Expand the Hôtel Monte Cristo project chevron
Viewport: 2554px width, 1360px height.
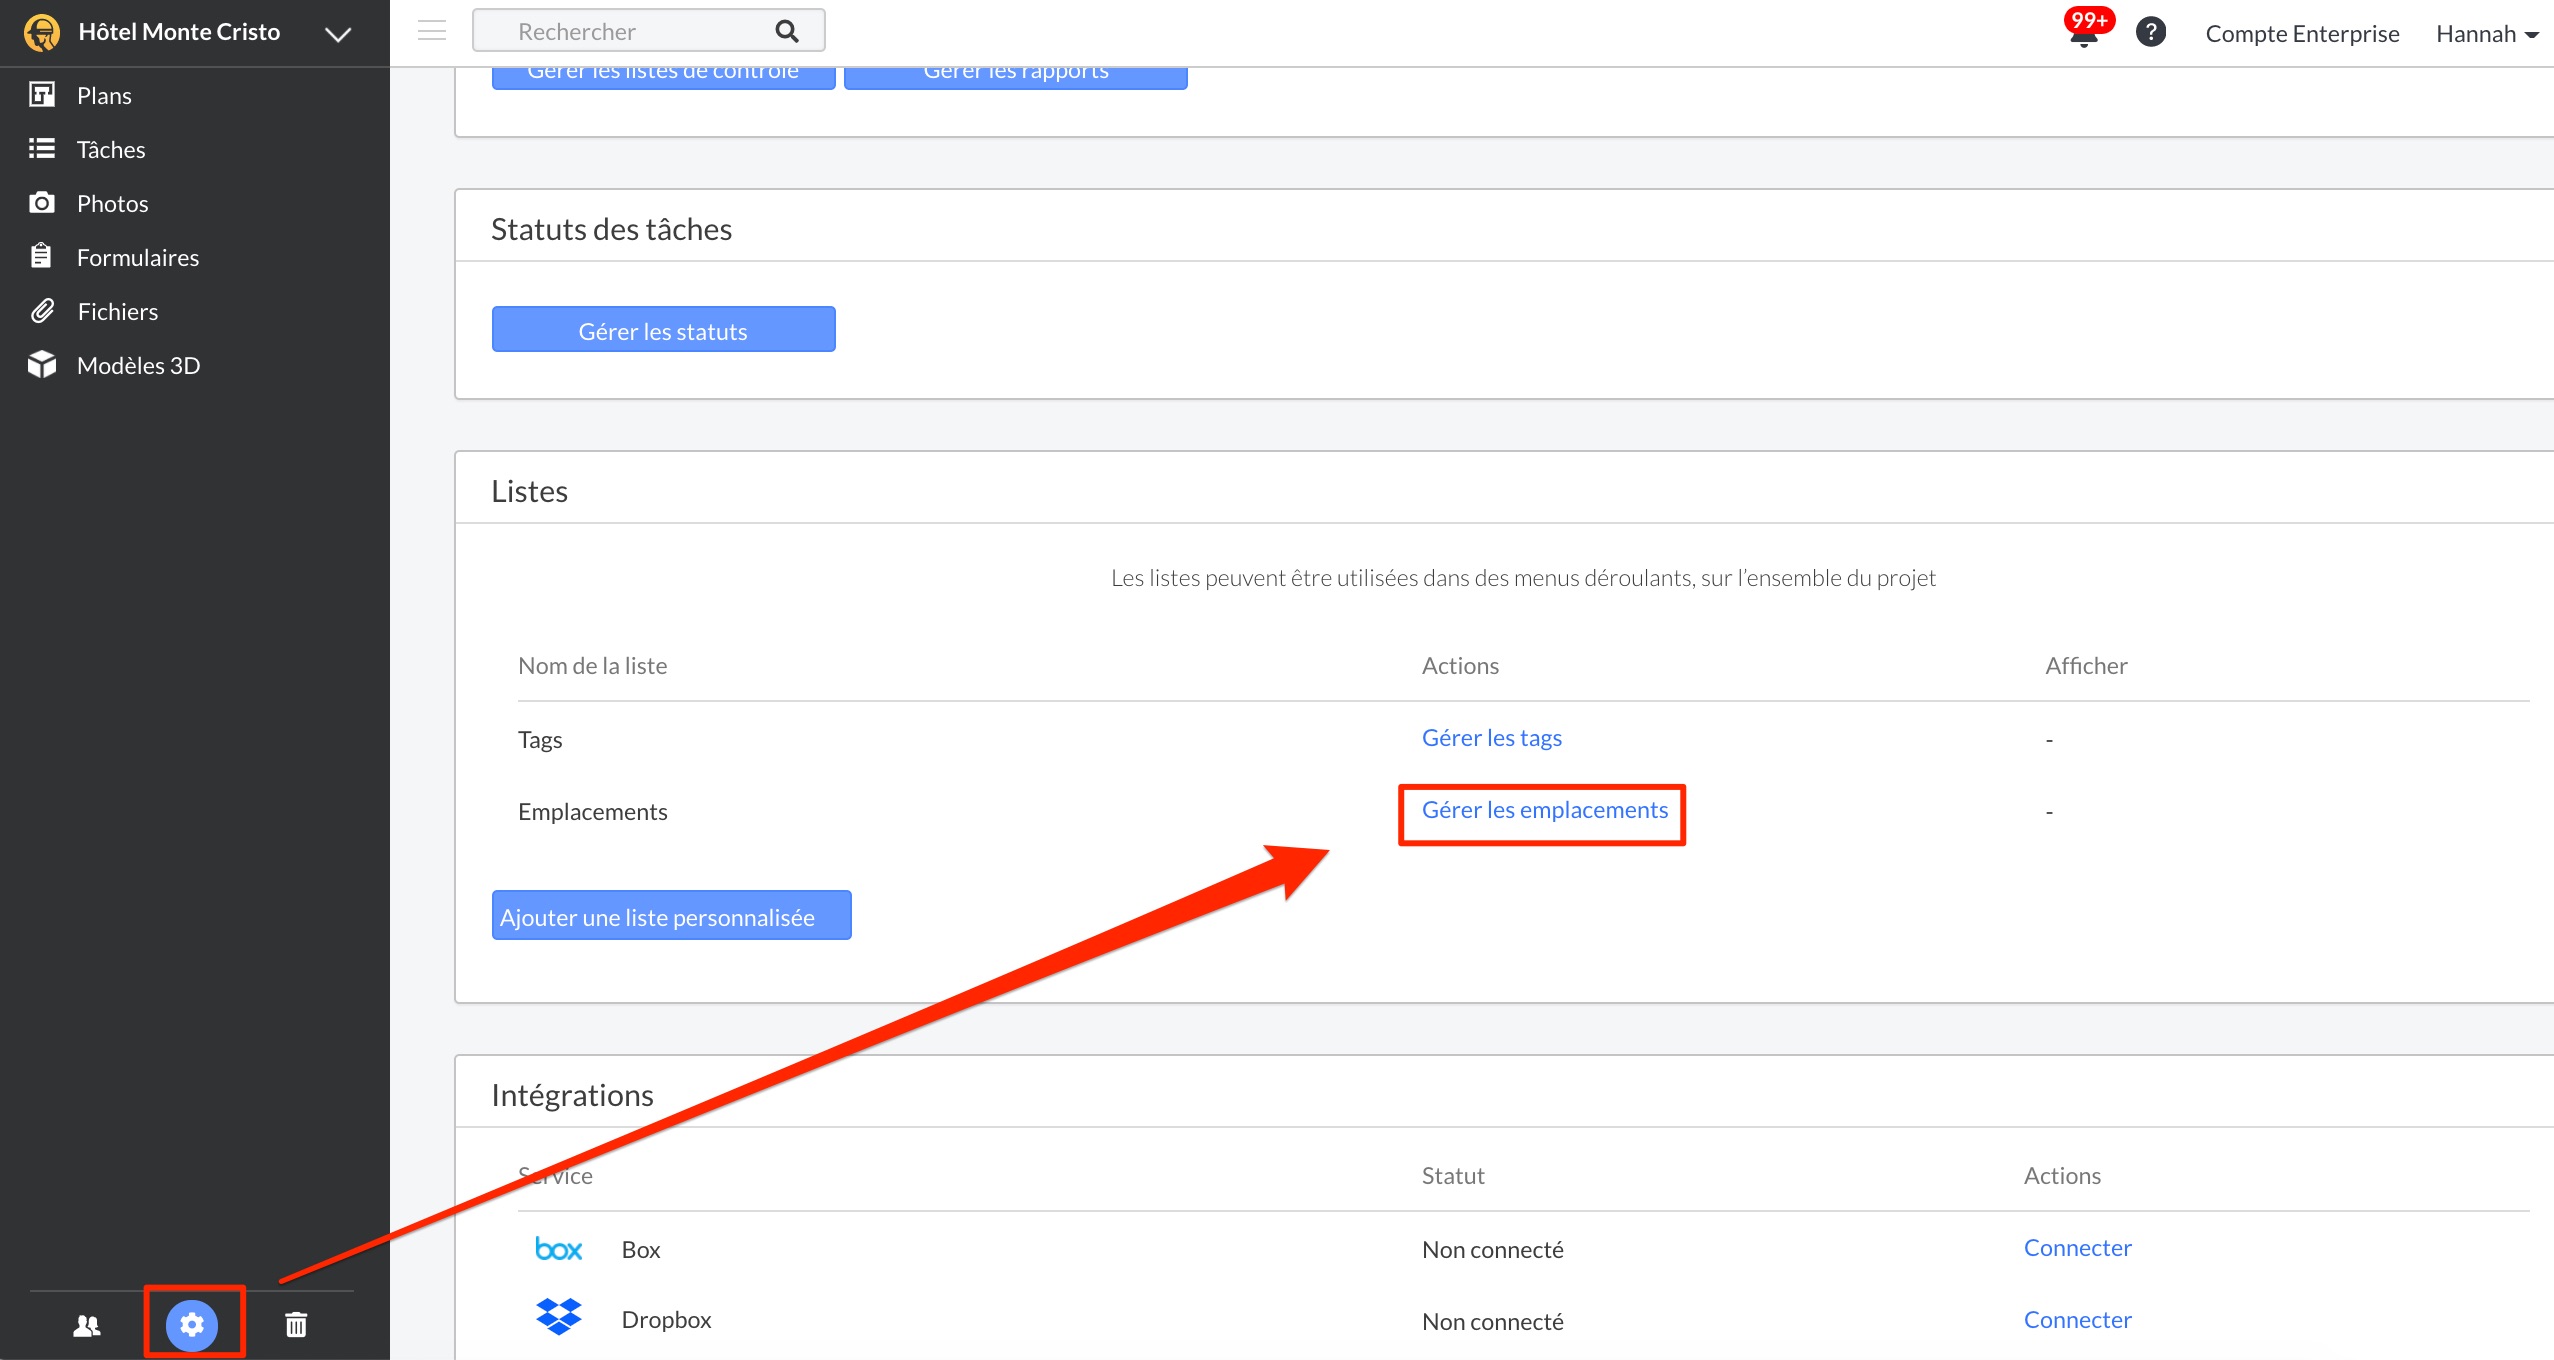pos(338,34)
